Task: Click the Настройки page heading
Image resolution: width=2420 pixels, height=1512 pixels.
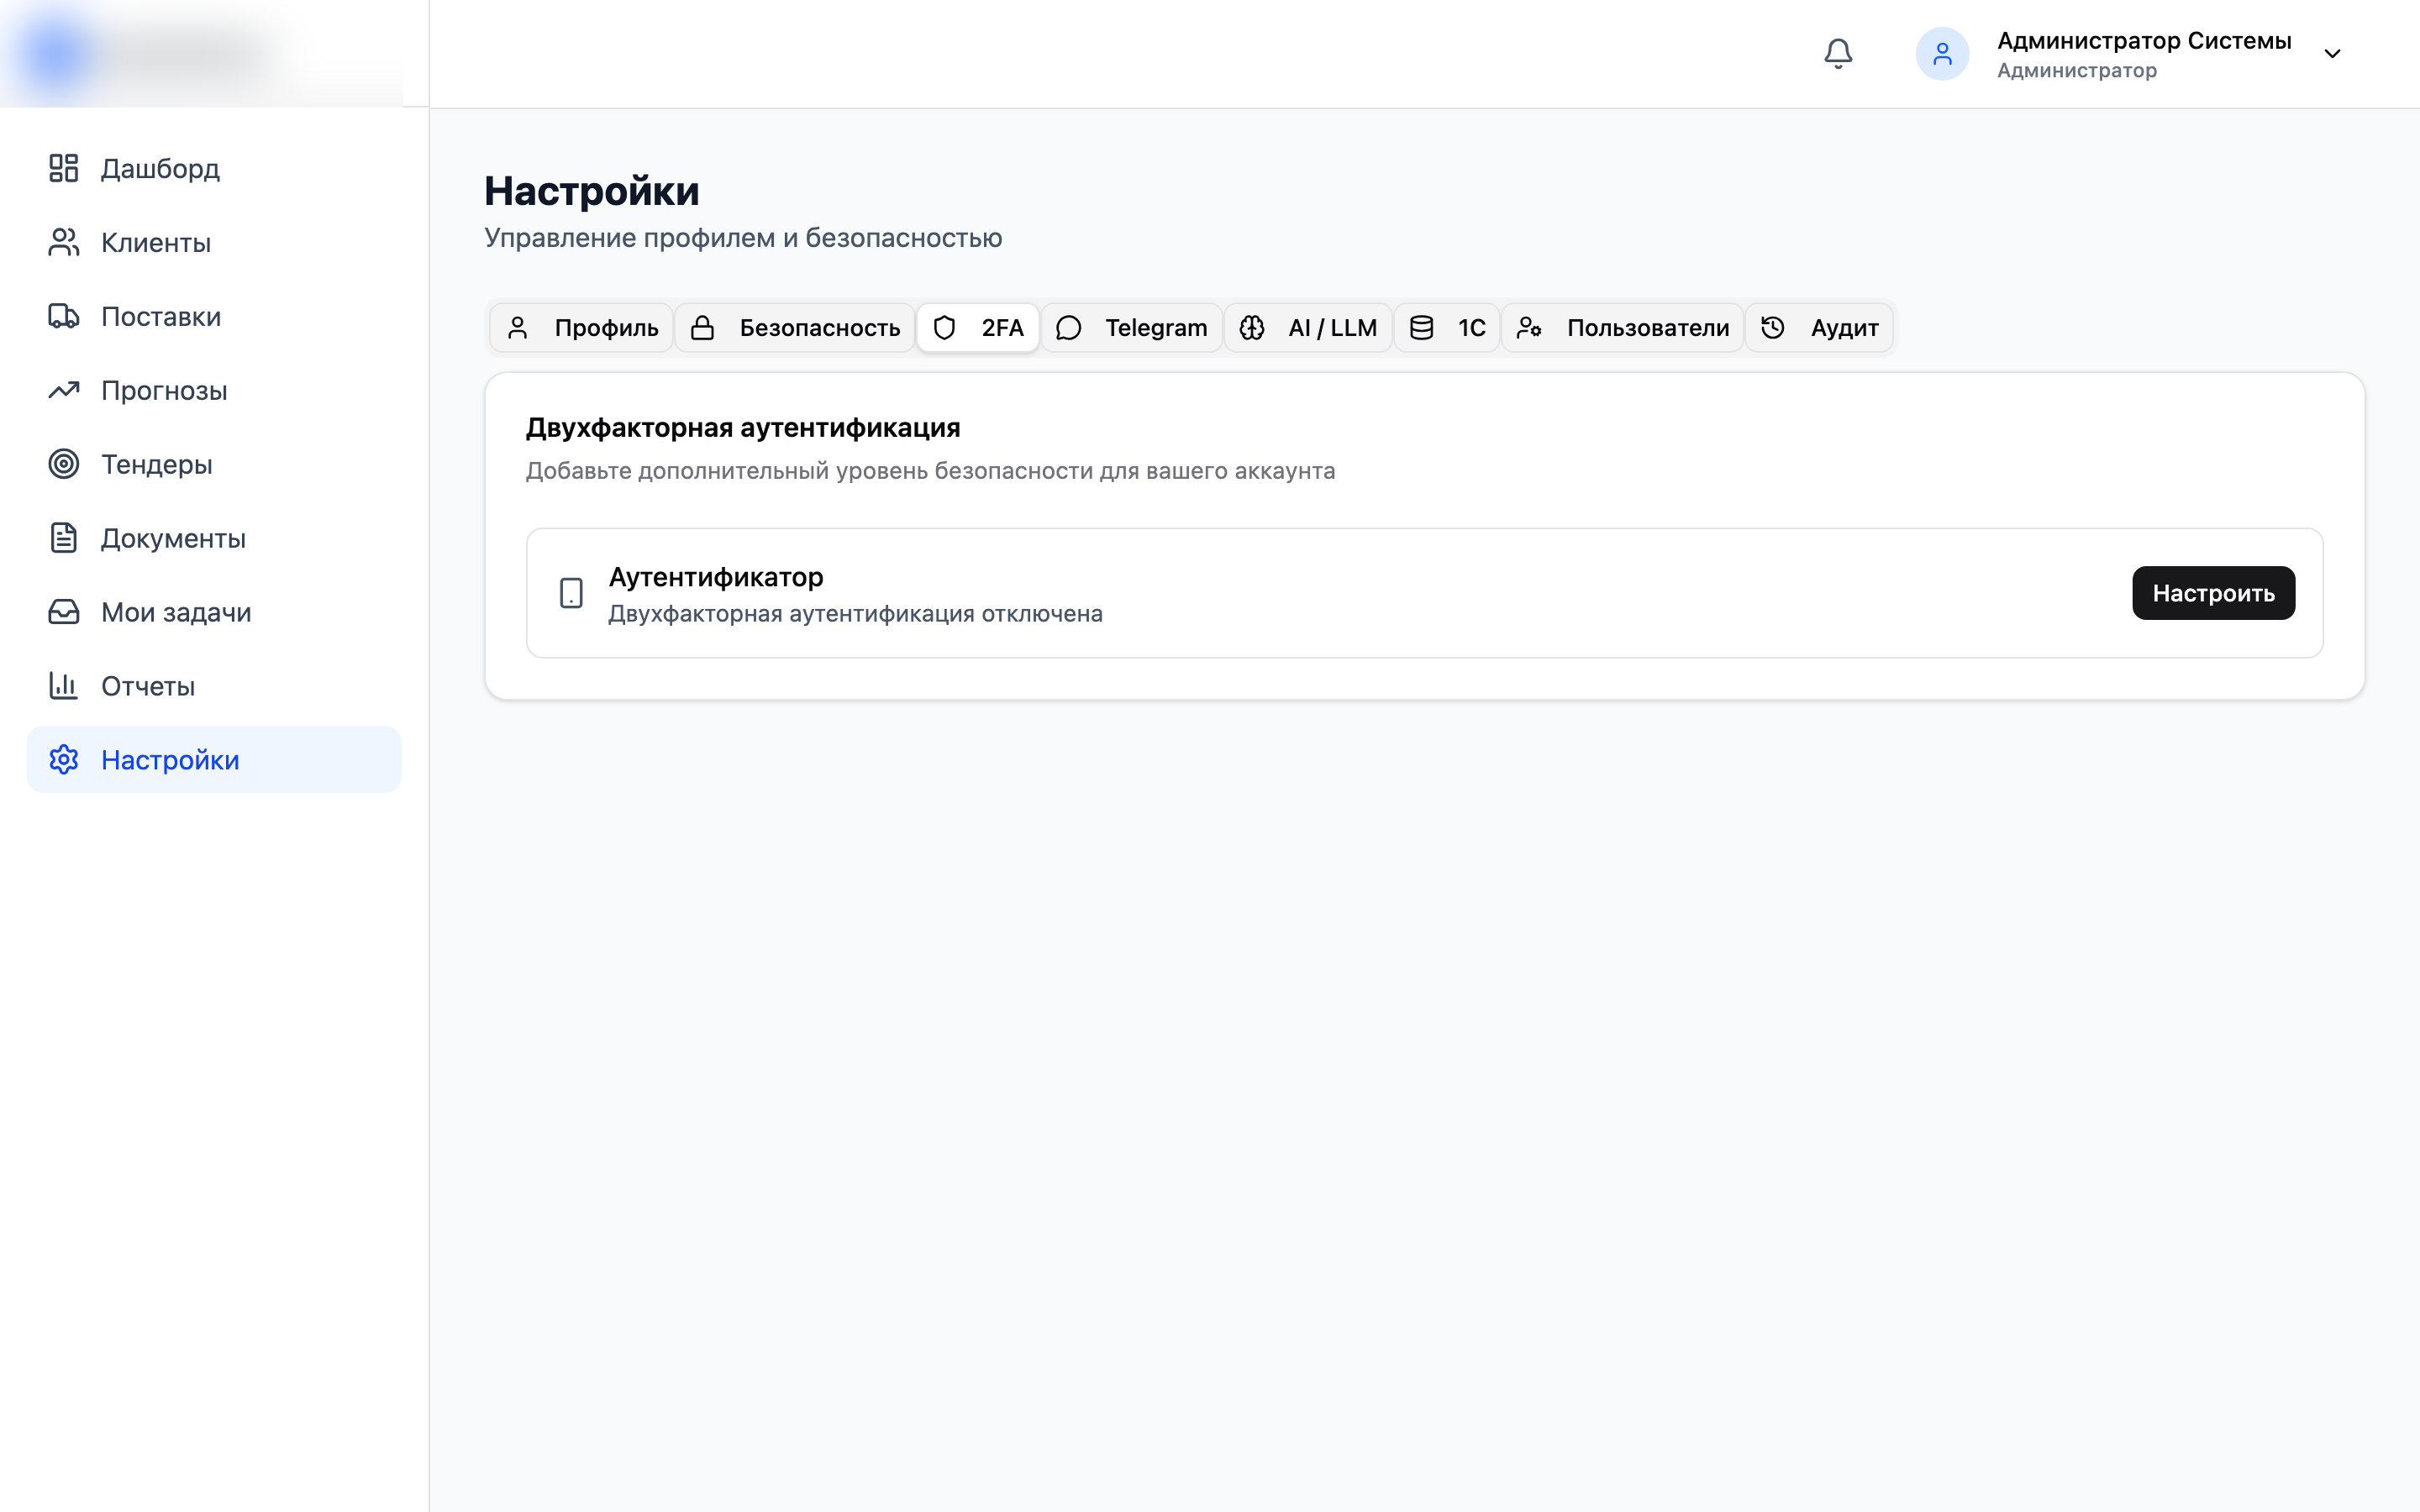Action: point(592,191)
